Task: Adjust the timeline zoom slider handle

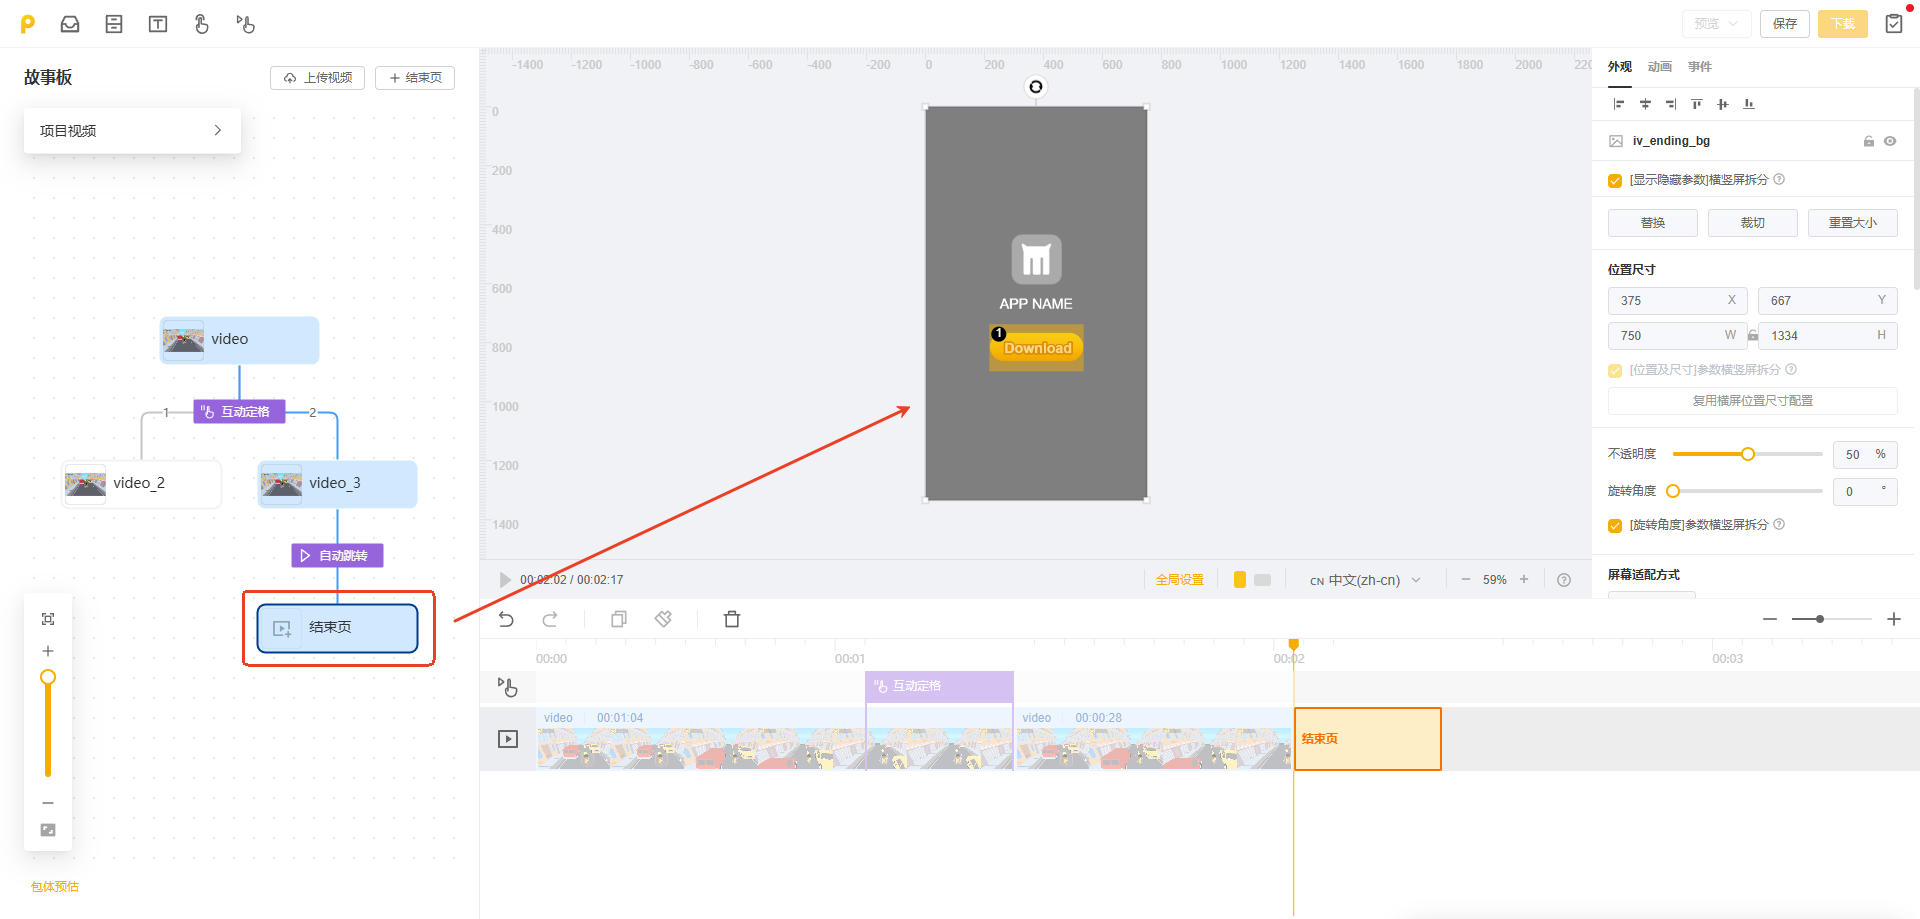Action: [1820, 619]
